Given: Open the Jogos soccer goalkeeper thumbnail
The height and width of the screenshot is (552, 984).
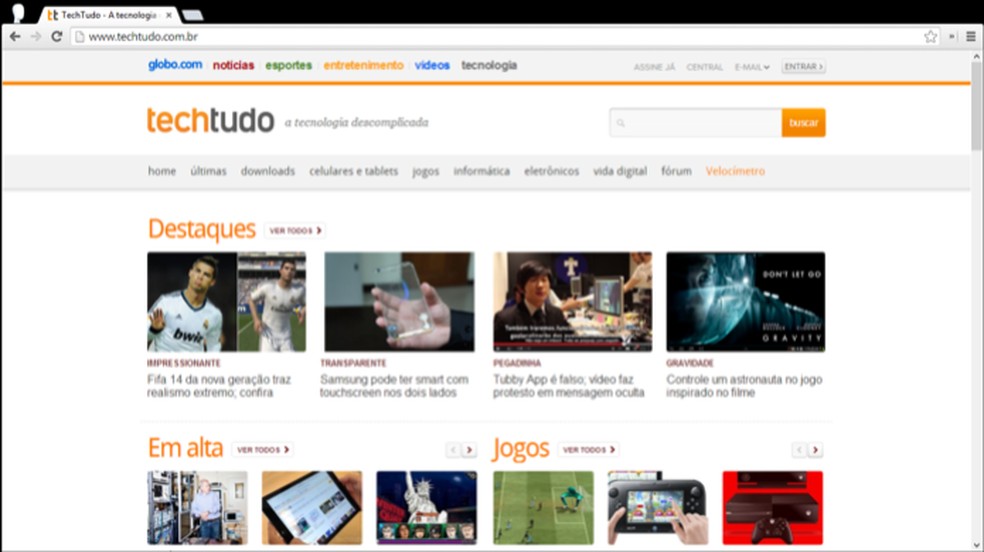Looking at the screenshot, I should pos(543,507).
